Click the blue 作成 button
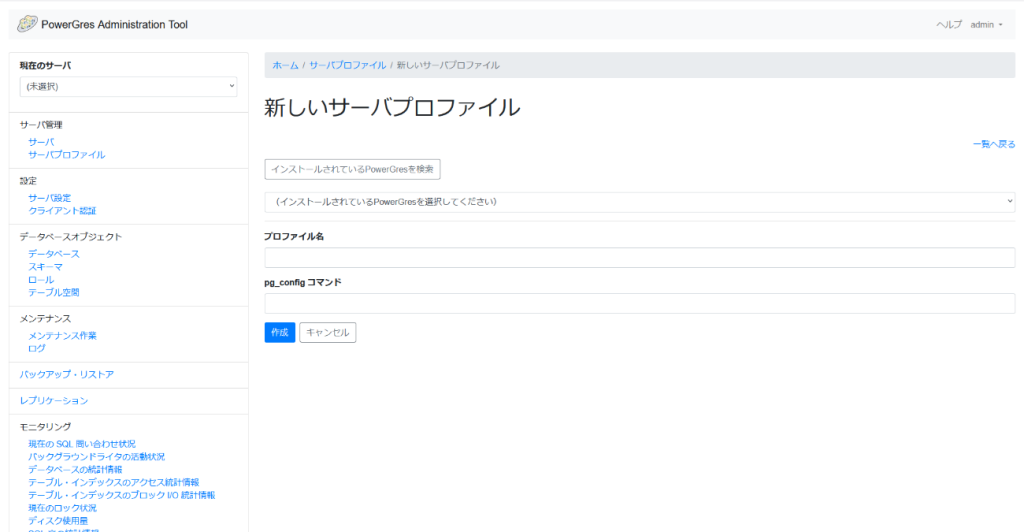Image resolution: width=1024 pixels, height=532 pixels. 280,332
